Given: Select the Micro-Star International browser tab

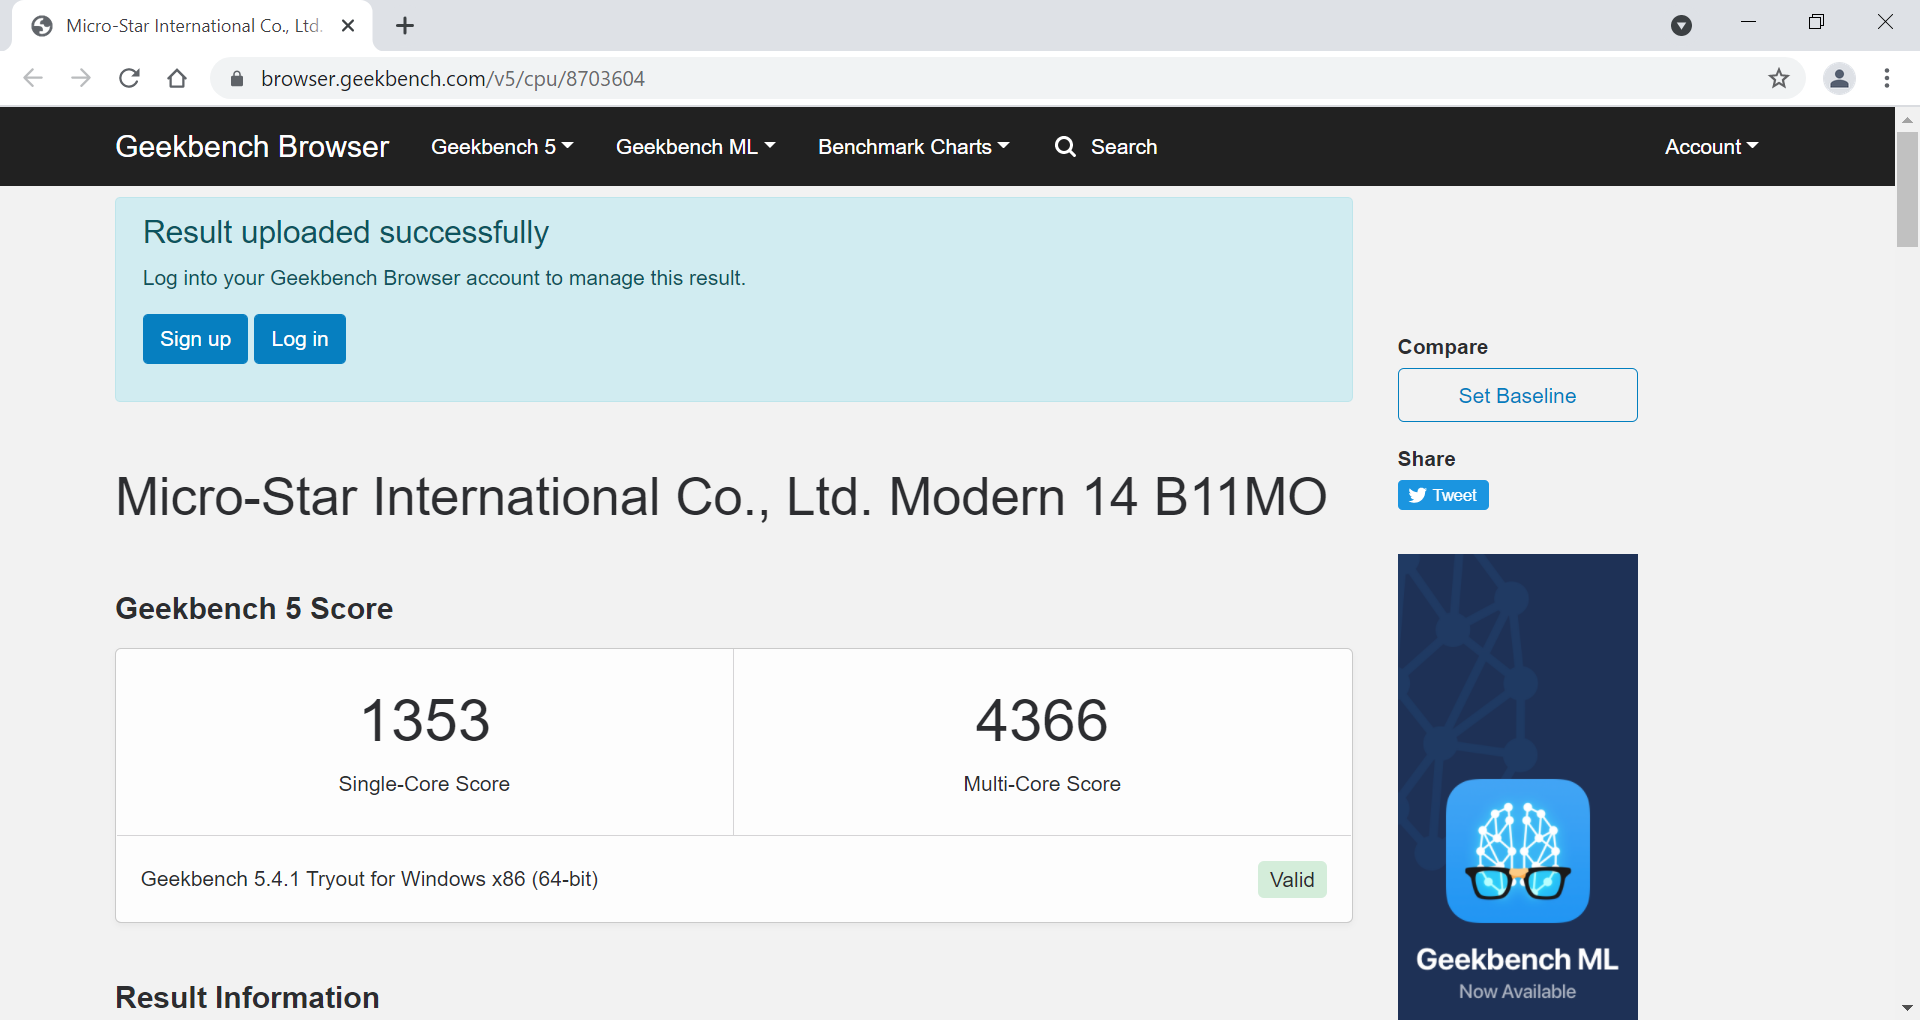Looking at the screenshot, I should [193, 26].
